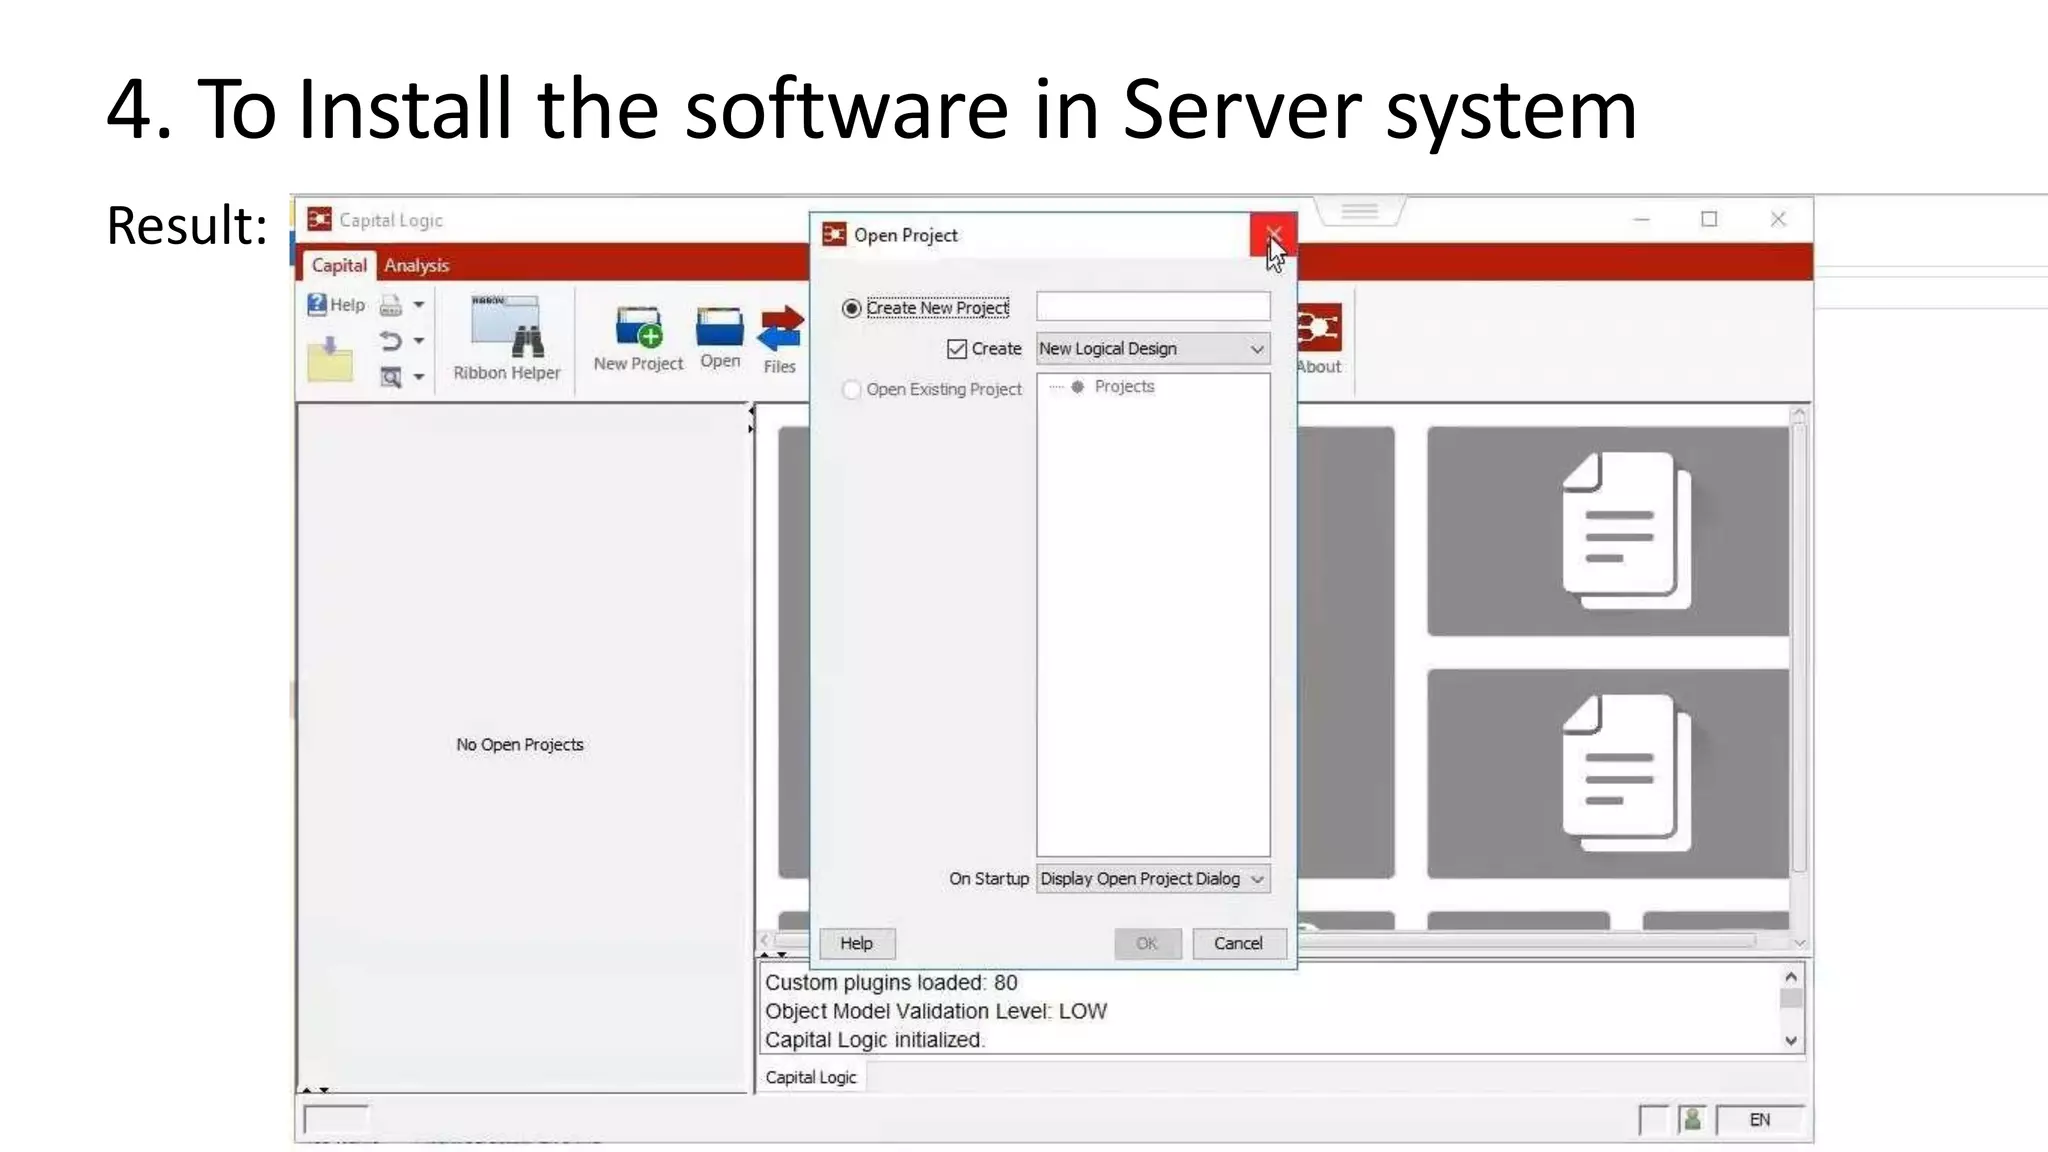This screenshot has width=2048, height=1152.
Task: Switch to the Capital ribbon tab
Action: tap(338, 265)
